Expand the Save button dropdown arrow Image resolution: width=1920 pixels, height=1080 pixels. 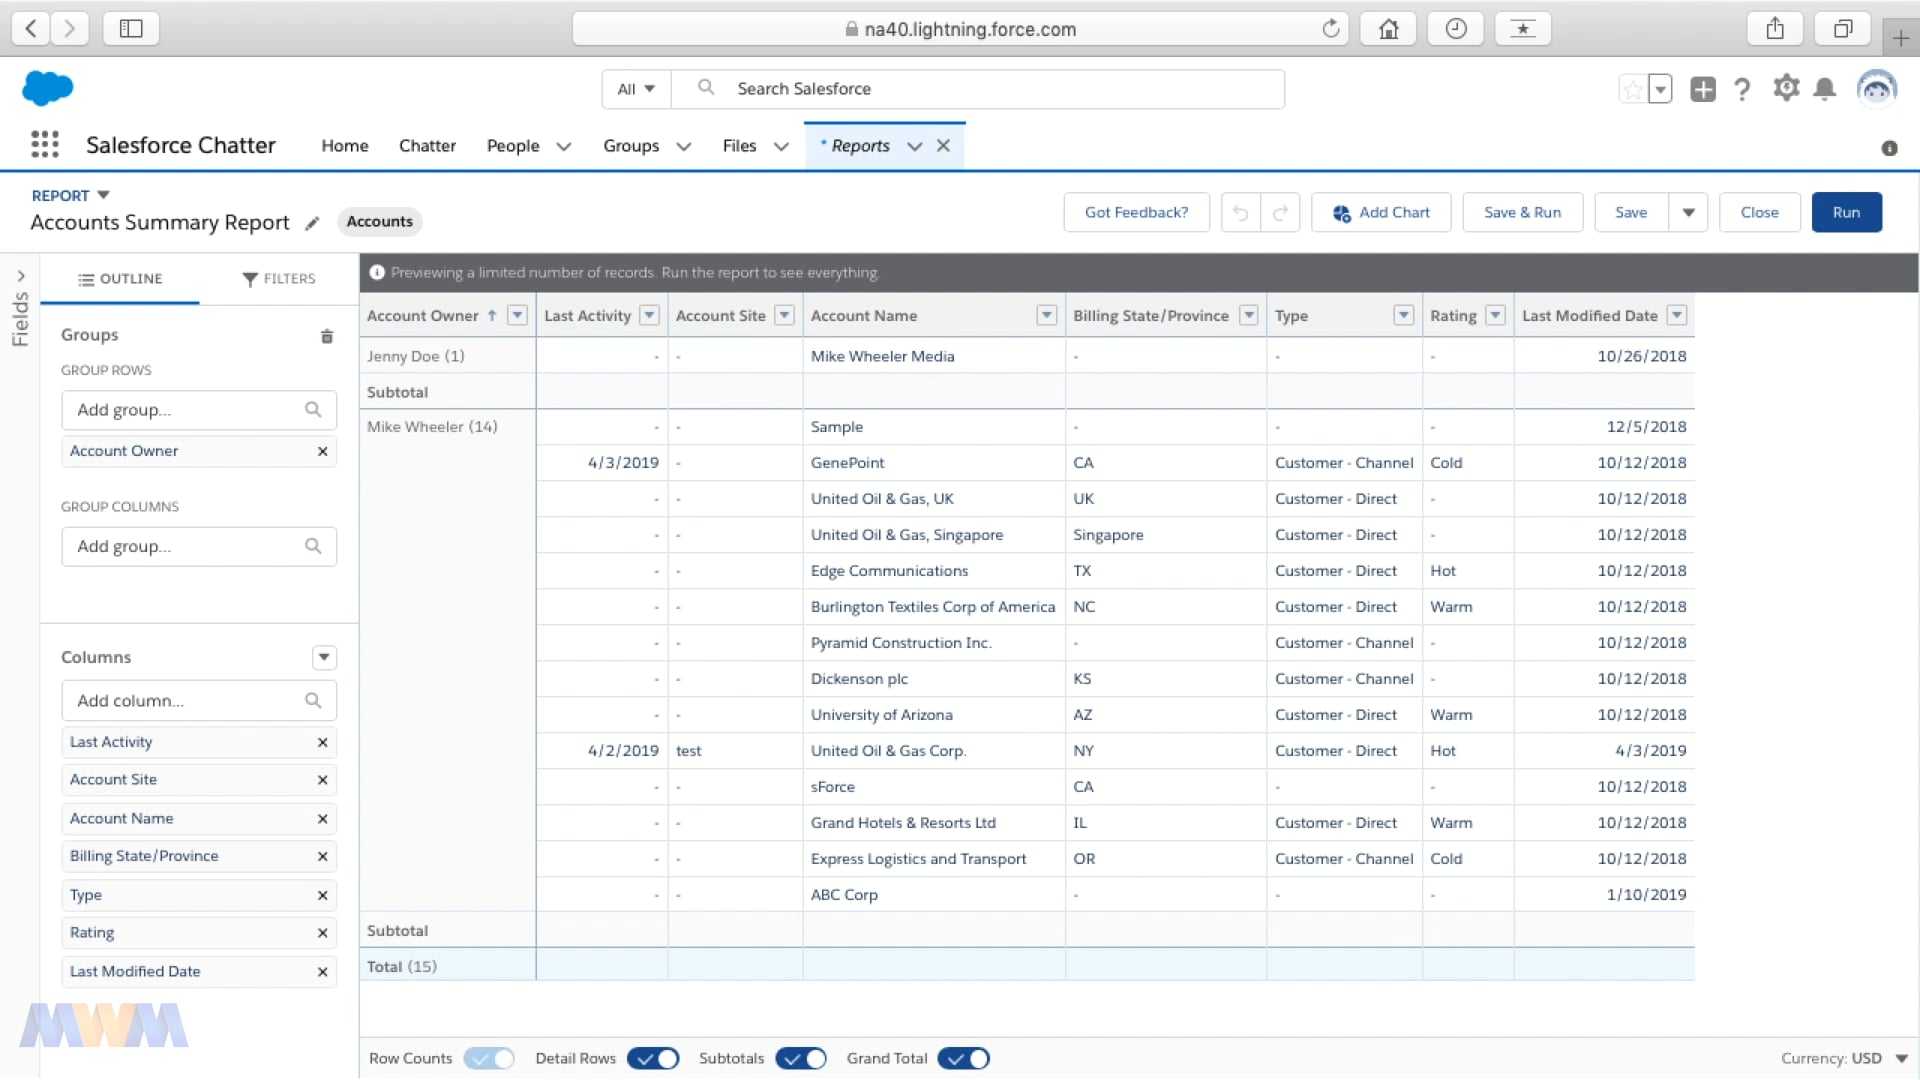coord(1689,212)
